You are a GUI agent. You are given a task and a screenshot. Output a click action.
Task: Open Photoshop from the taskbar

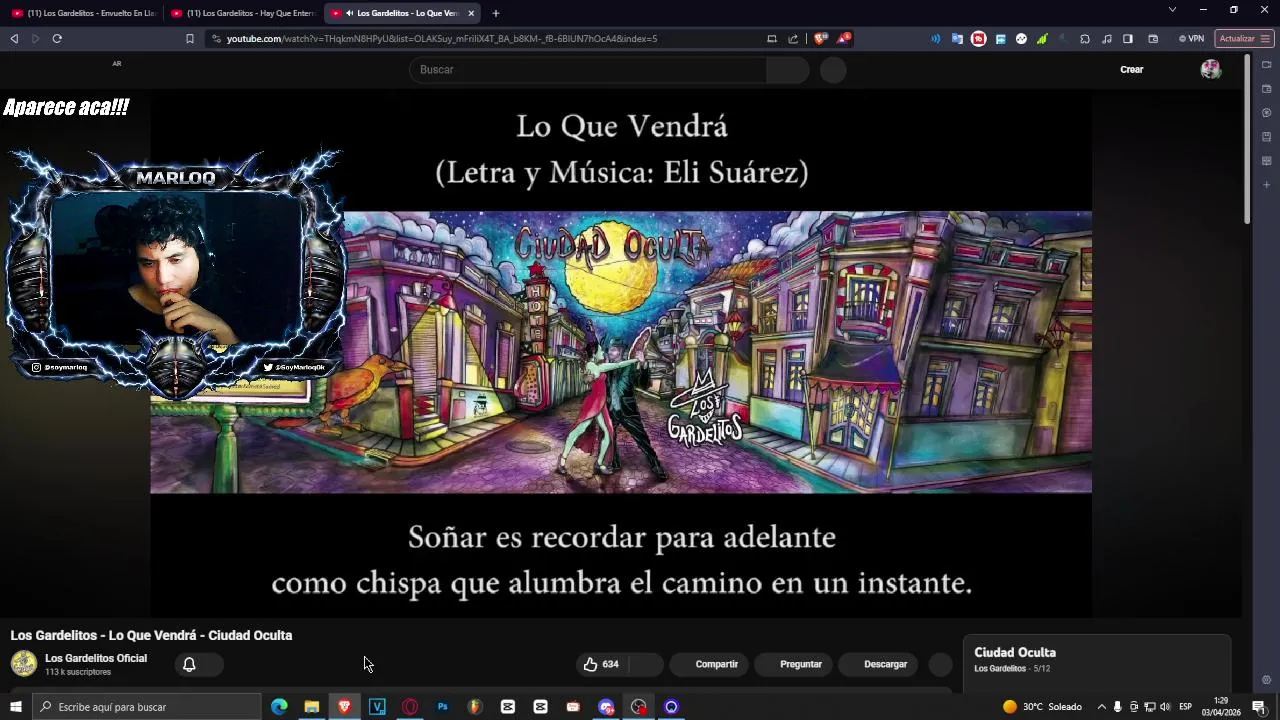[x=442, y=707]
